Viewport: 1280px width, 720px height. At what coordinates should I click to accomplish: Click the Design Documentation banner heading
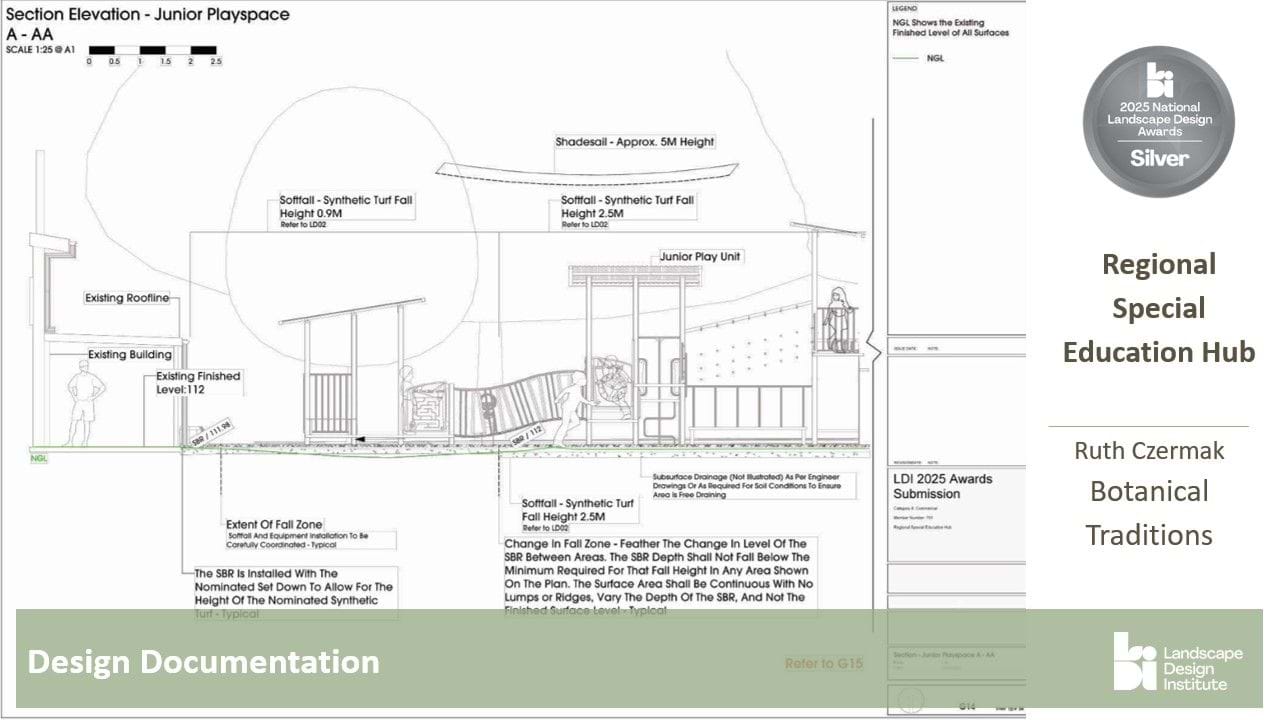(203, 662)
